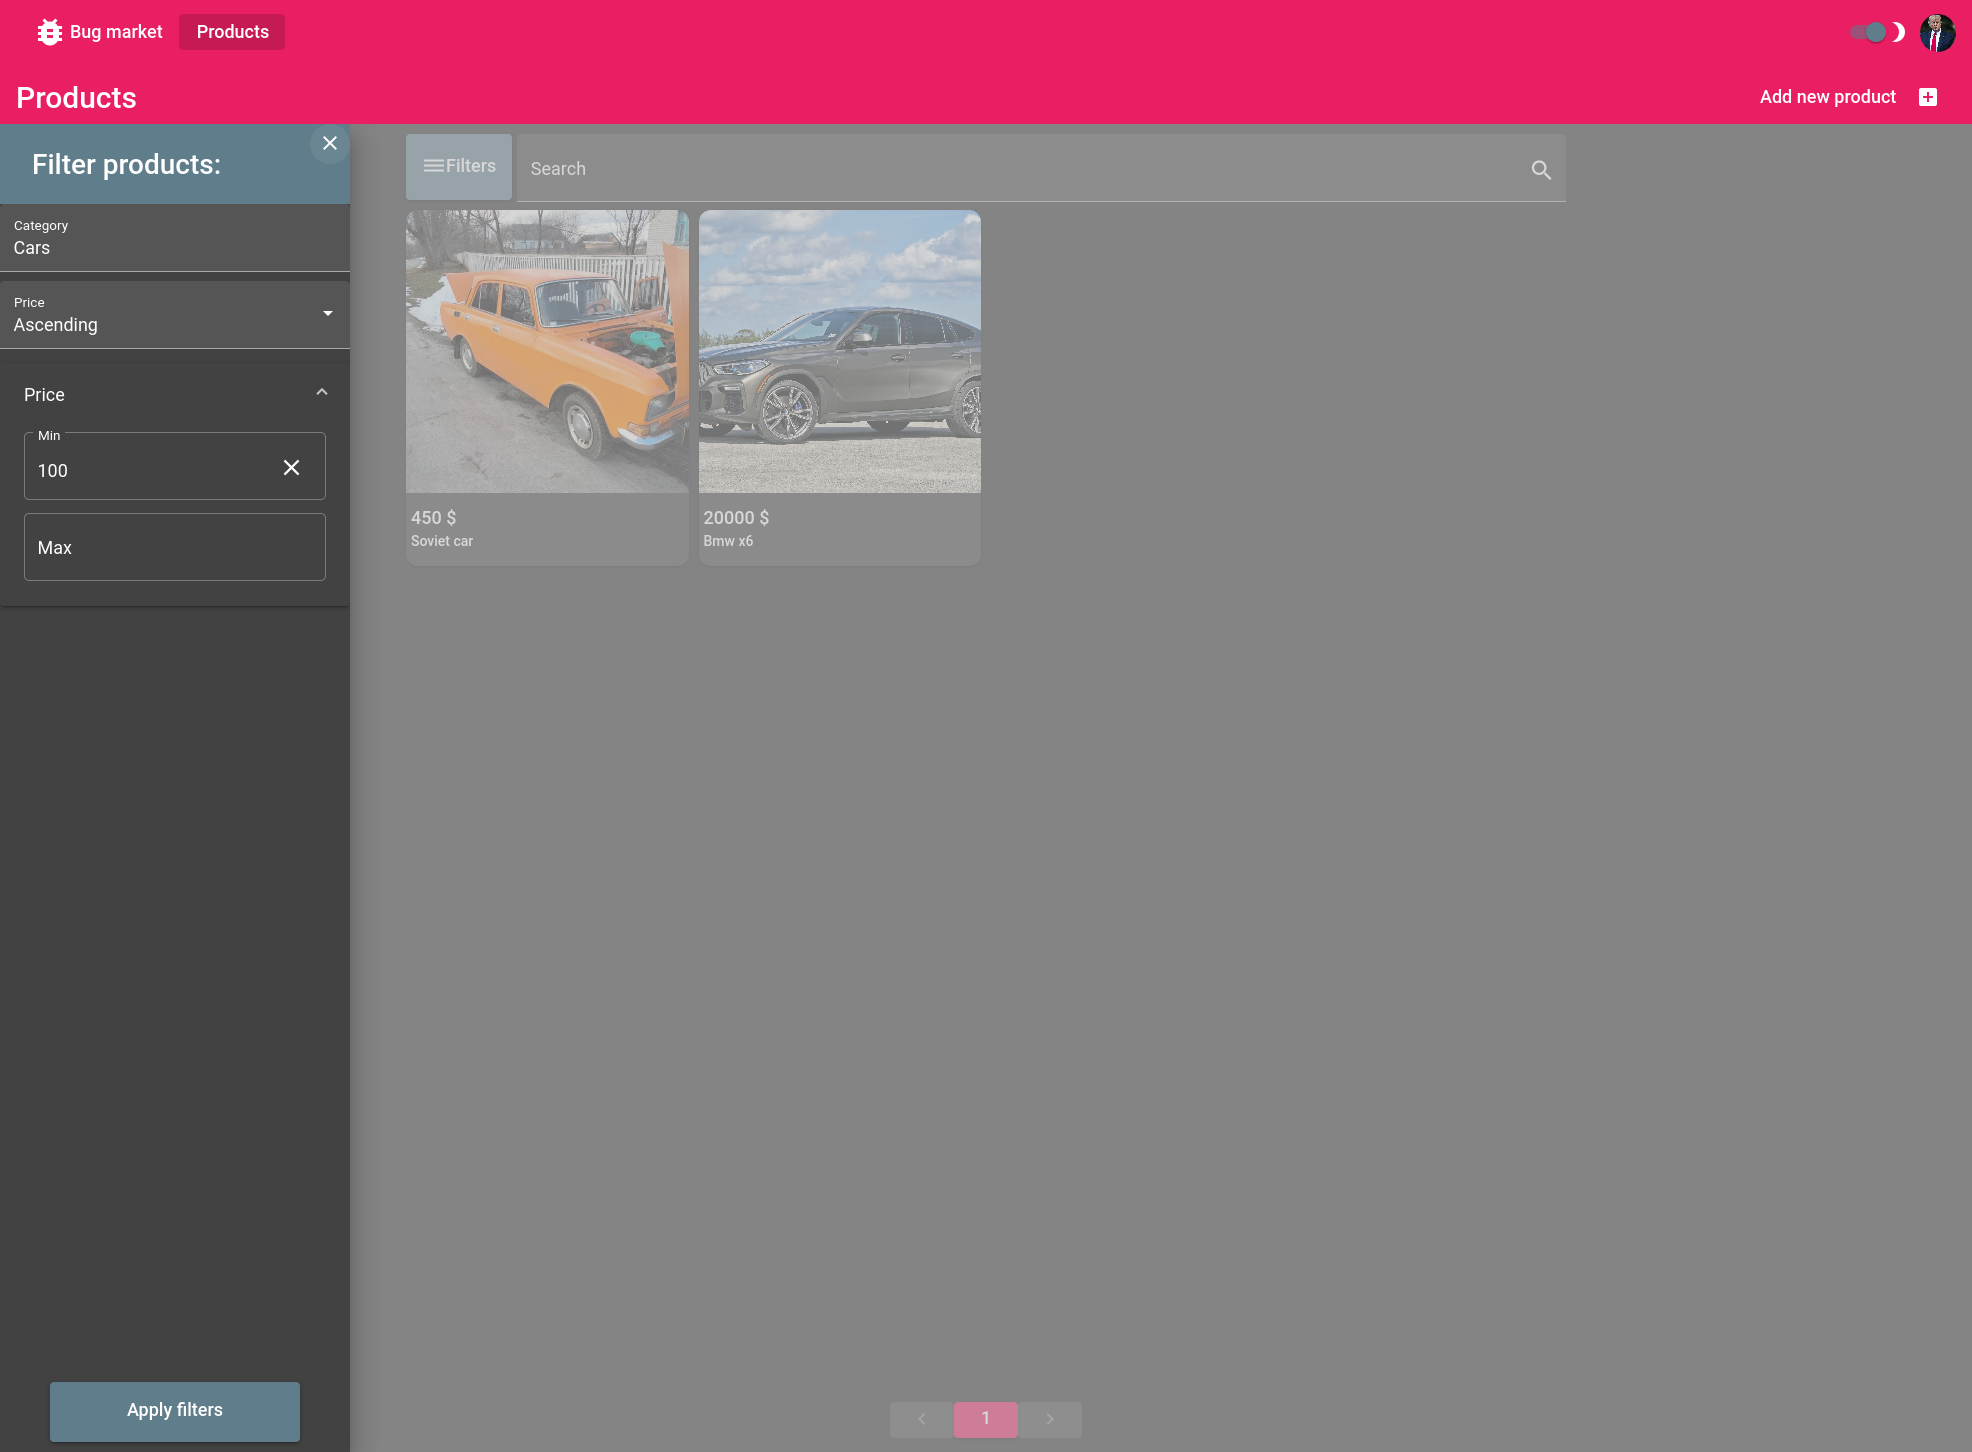1972x1452 pixels.
Task: Click the Add new product plus icon
Action: click(1928, 97)
